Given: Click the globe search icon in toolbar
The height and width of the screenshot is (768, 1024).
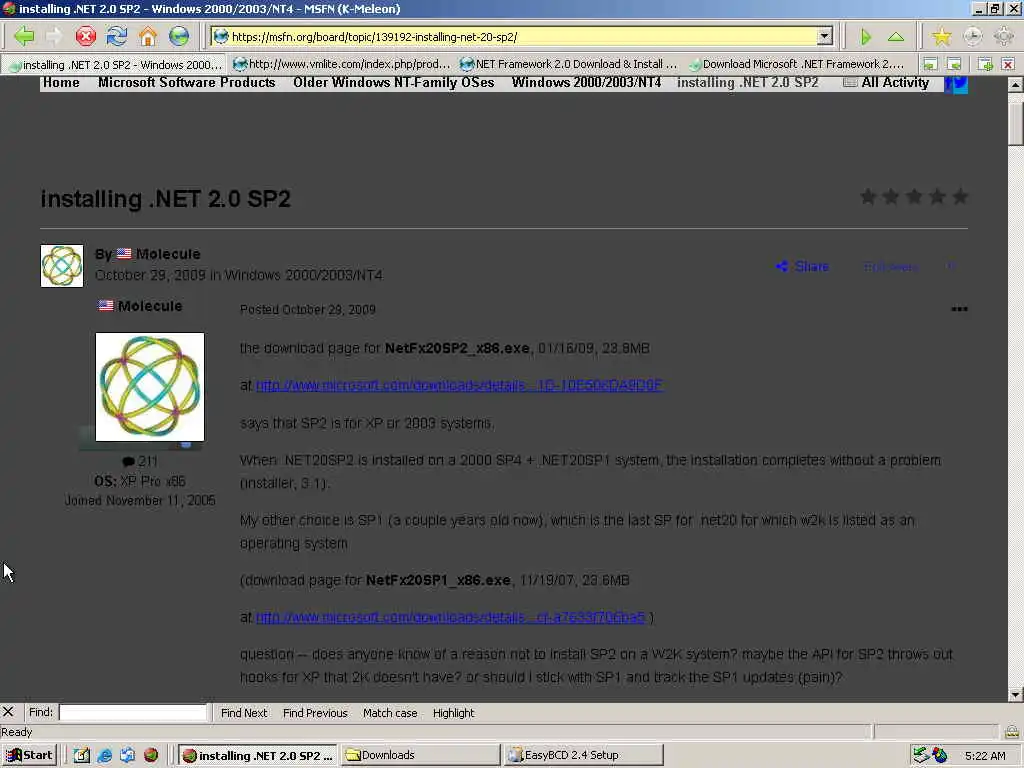Looking at the screenshot, I should (179, 36).
